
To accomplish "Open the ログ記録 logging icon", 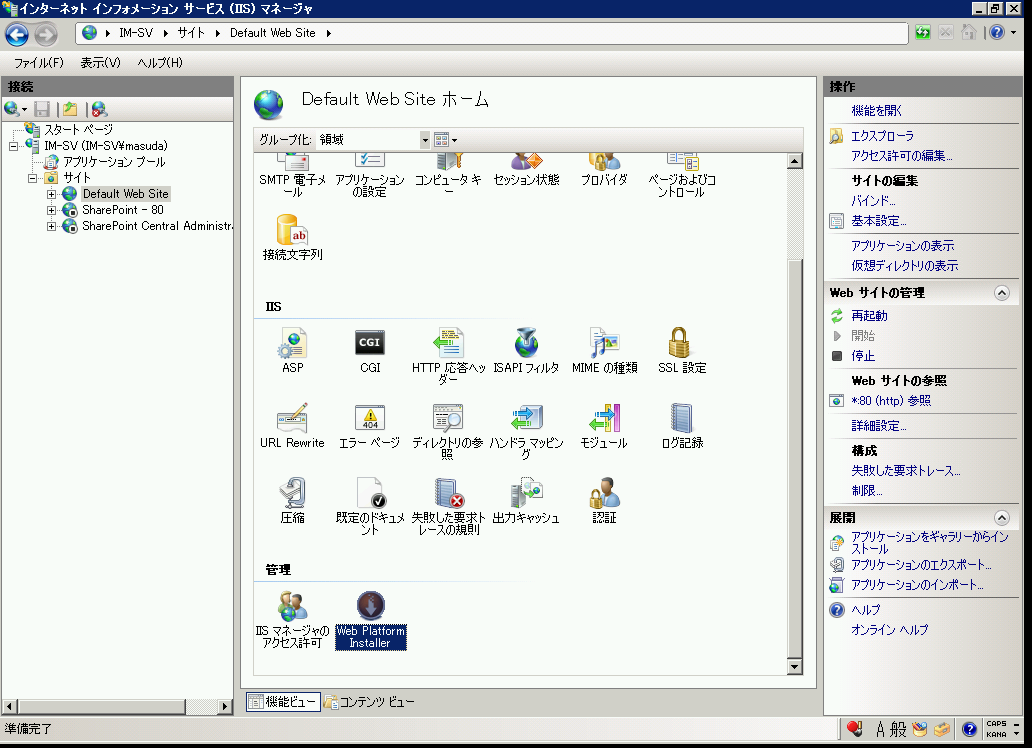I will (x=682, y=418).
